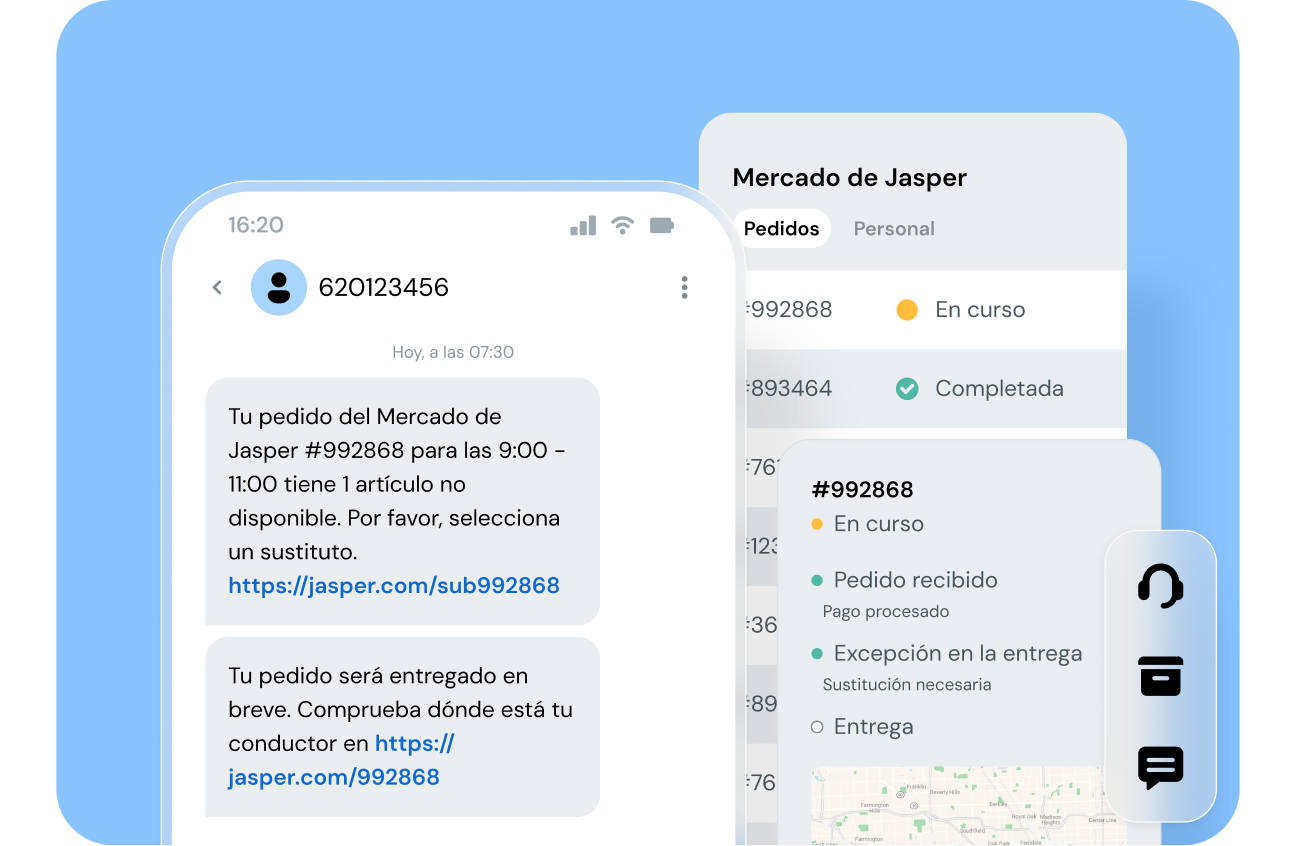Image resolution: width=1296 pixels, height=846 pixels.
Task: Click the yellow En curso status dot
Action: pyautogui.click(x=908, y=310)
